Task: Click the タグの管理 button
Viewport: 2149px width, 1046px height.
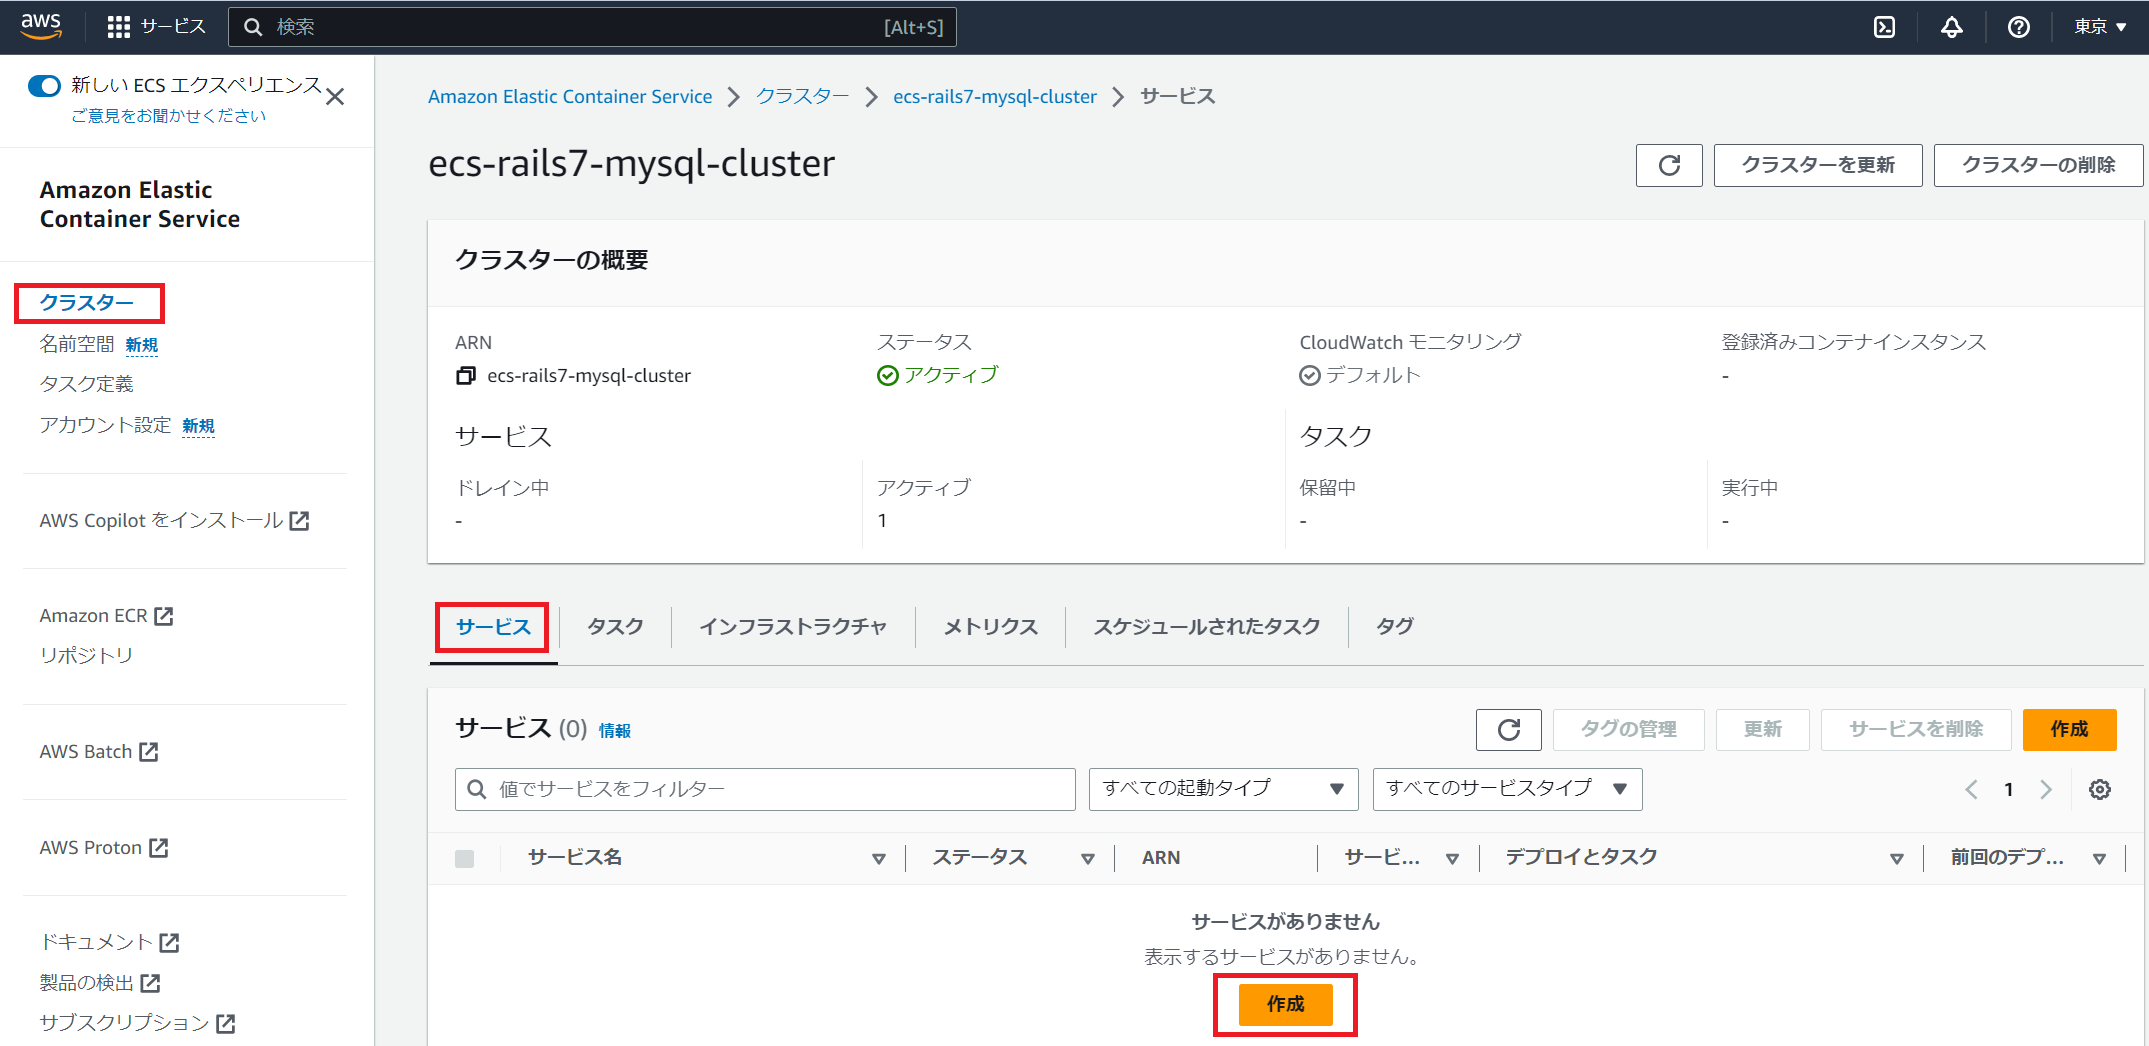Action: (x=1628, y=729)
